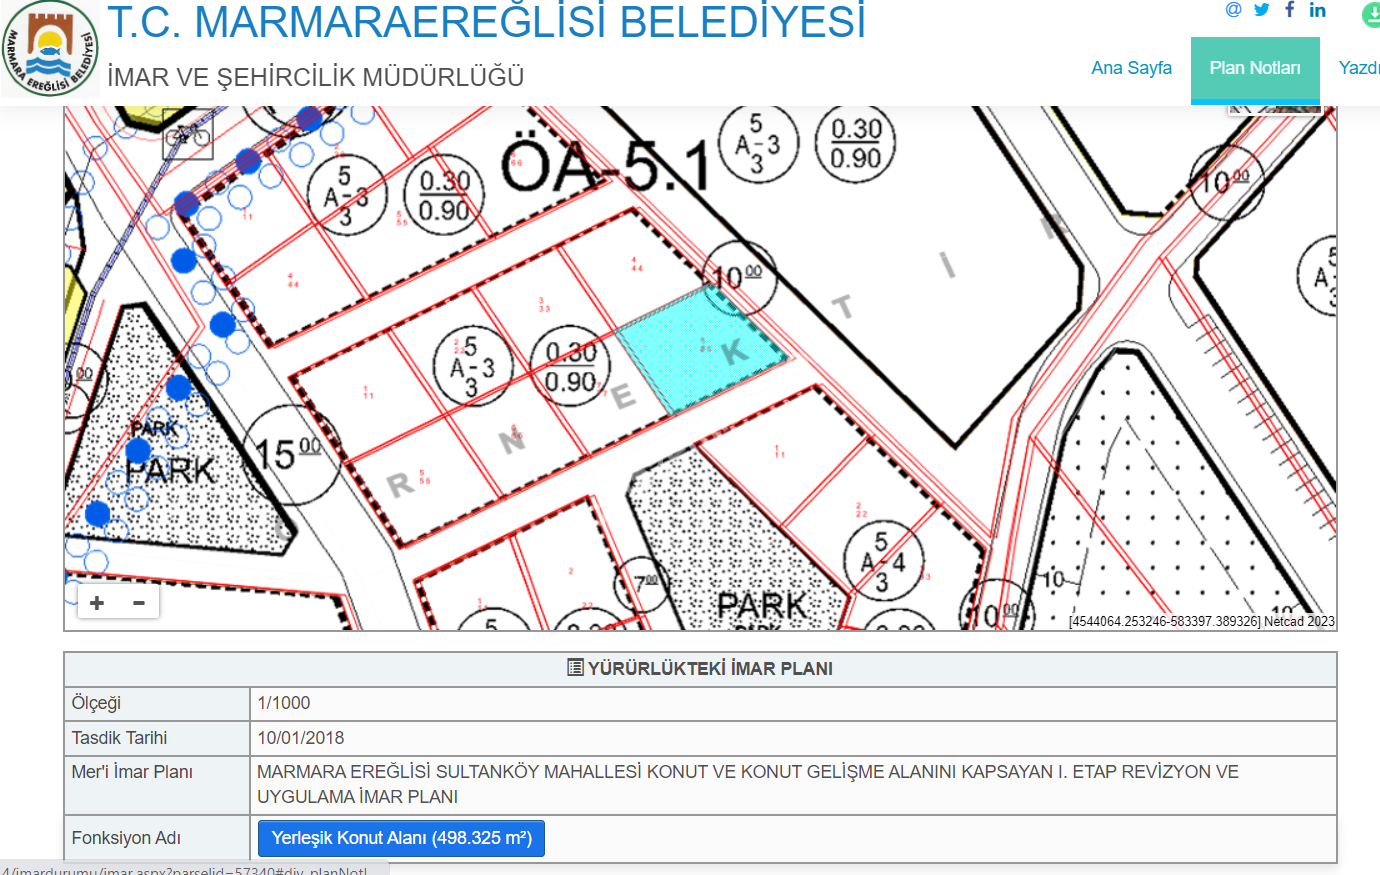The width and height of the screenshot is (1380, 875).
Task: Open the Facebook social link
Action: tap(1290, 10)
